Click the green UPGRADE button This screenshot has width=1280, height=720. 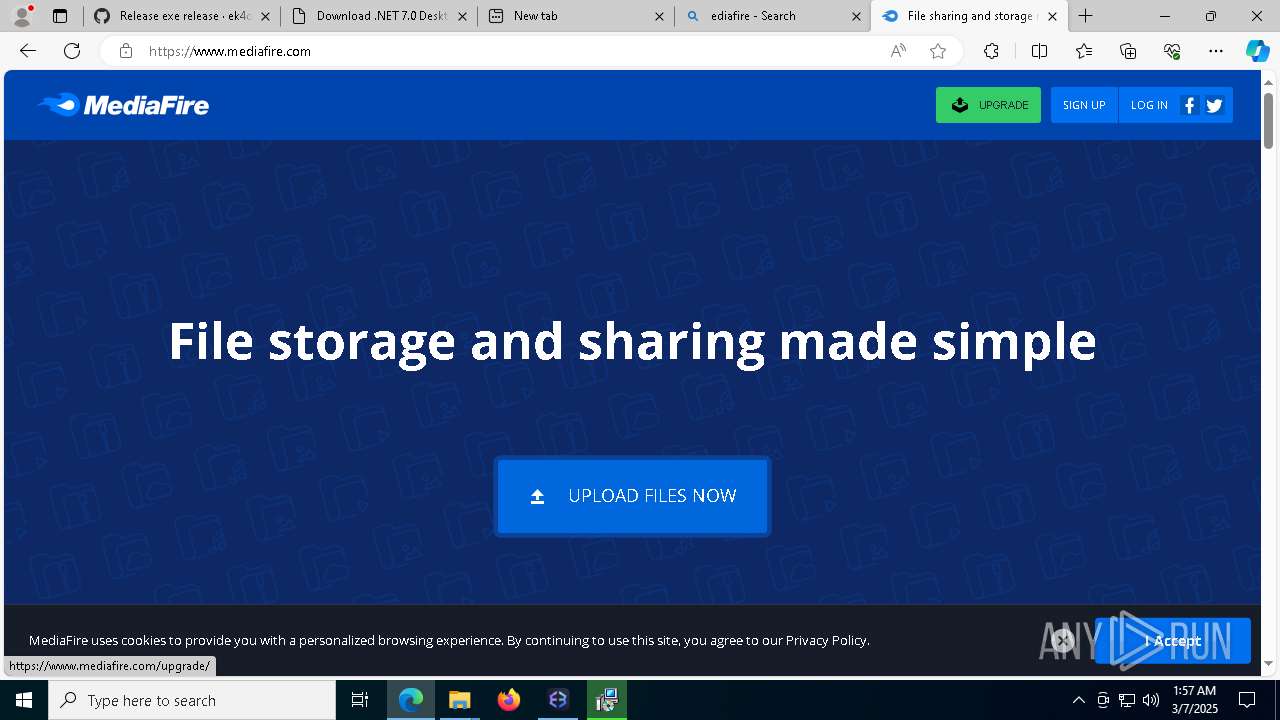[x=988, y=105]
